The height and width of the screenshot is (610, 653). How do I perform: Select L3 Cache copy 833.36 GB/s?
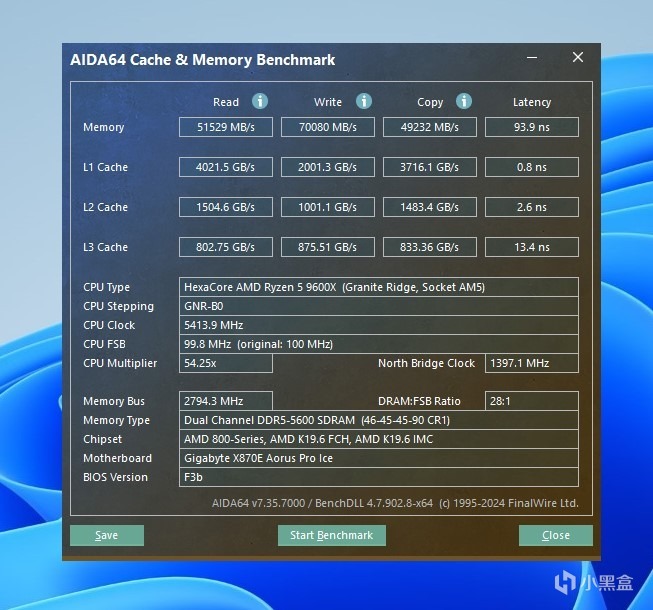pos(430,247)
